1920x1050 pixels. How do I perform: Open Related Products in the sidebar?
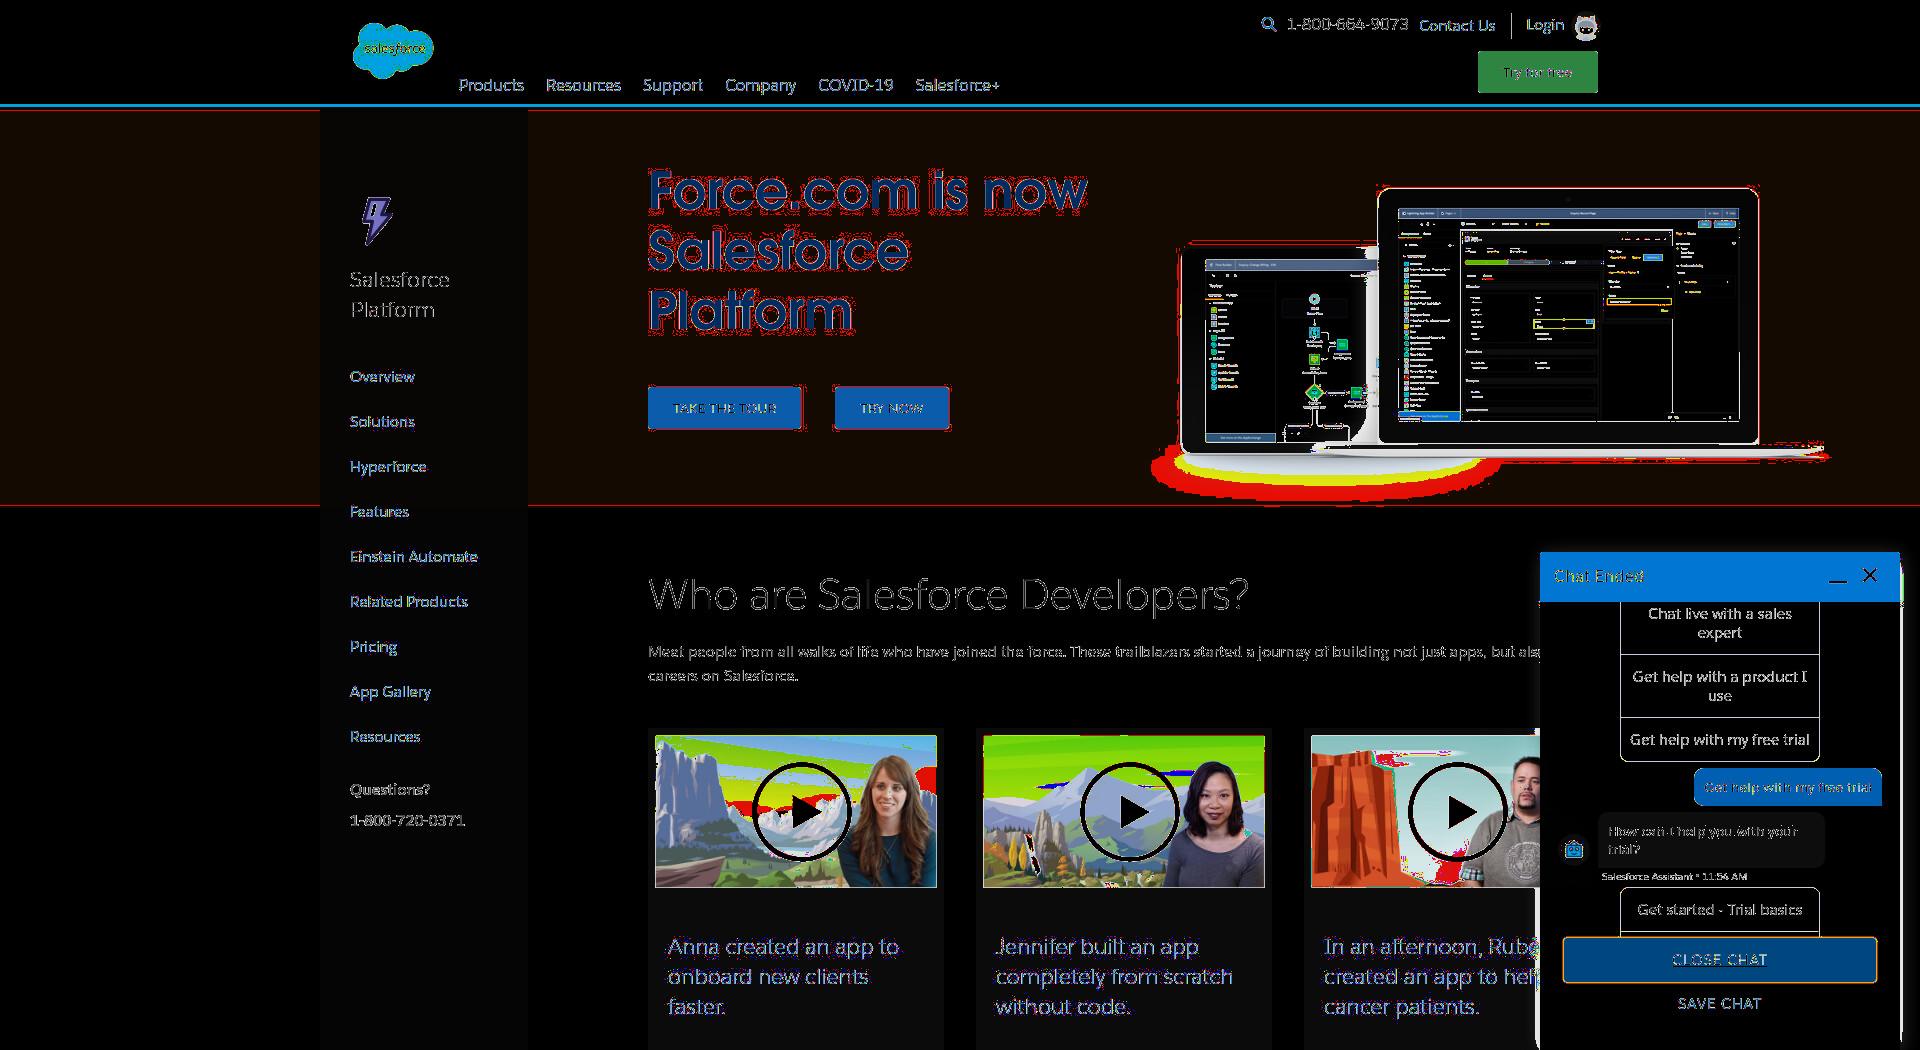point(408,601)
